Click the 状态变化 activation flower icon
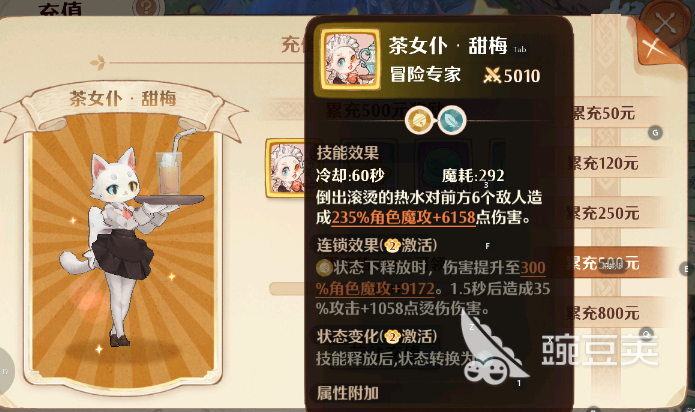Image resolution: width=695 pixels, height=412 pixels. [393, 337]
